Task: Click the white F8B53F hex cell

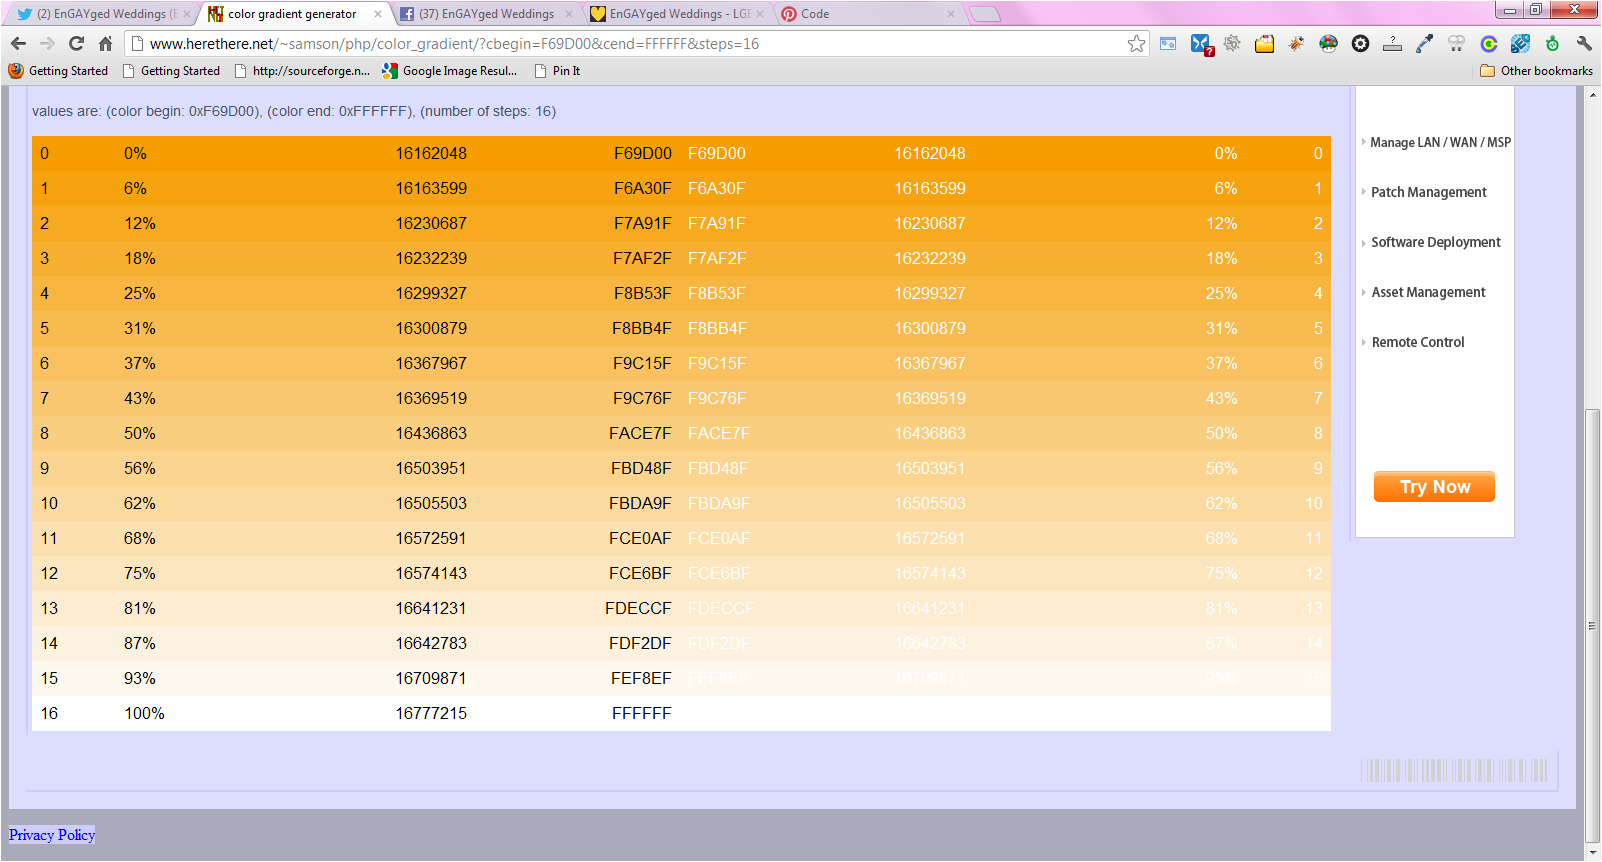Action: tap(716, 293)
